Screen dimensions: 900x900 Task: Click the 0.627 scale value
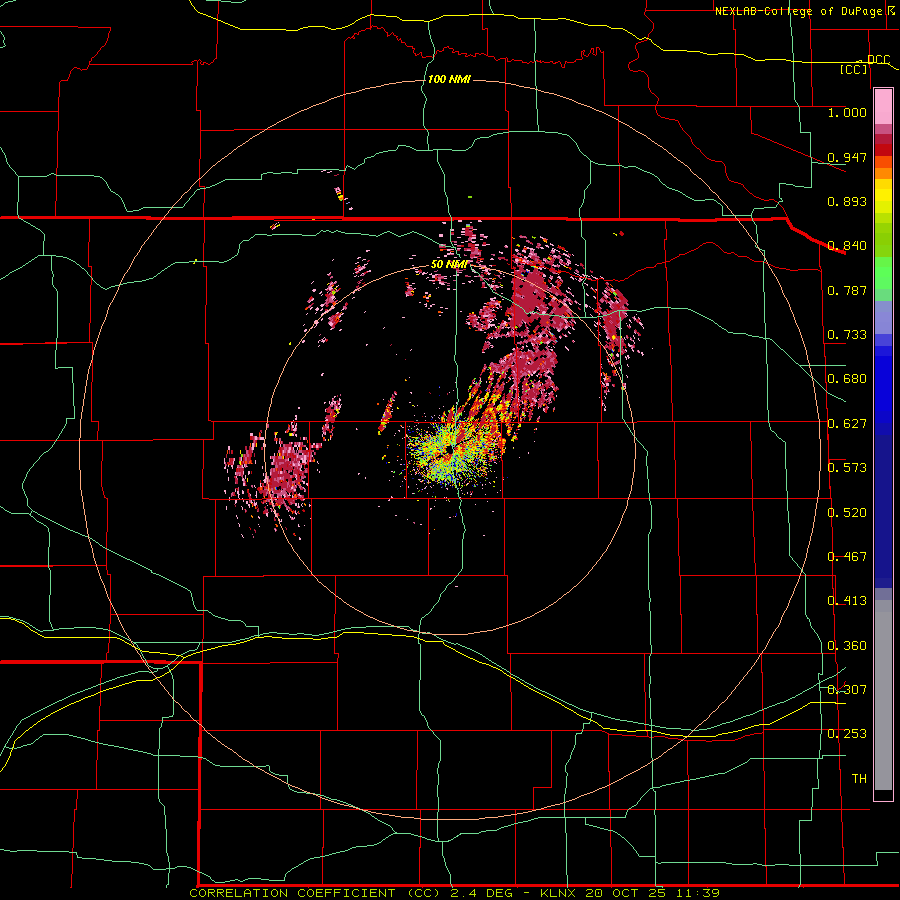(847, 424)
